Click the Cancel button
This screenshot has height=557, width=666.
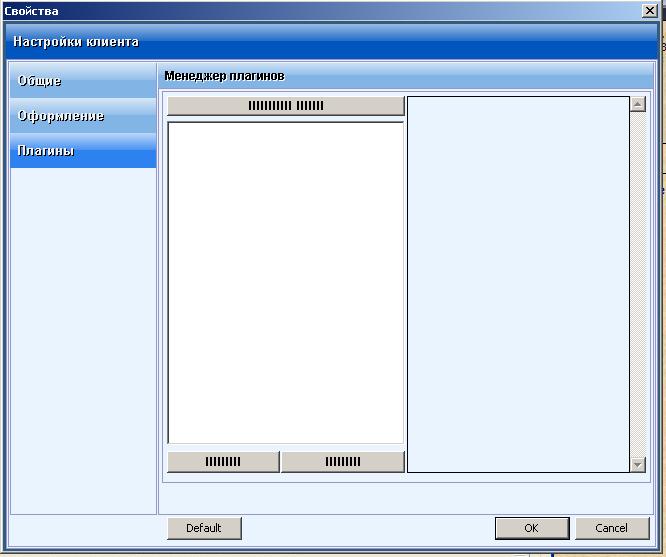tap(611, 528)
